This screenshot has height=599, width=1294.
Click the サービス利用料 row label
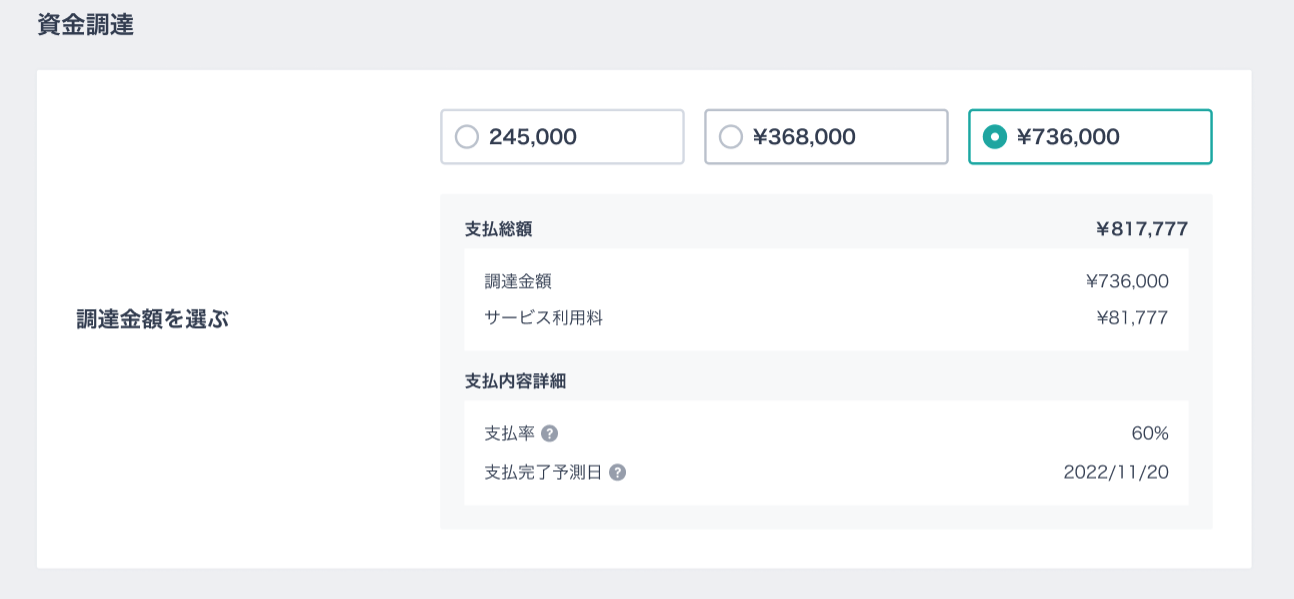click(544, 318)
